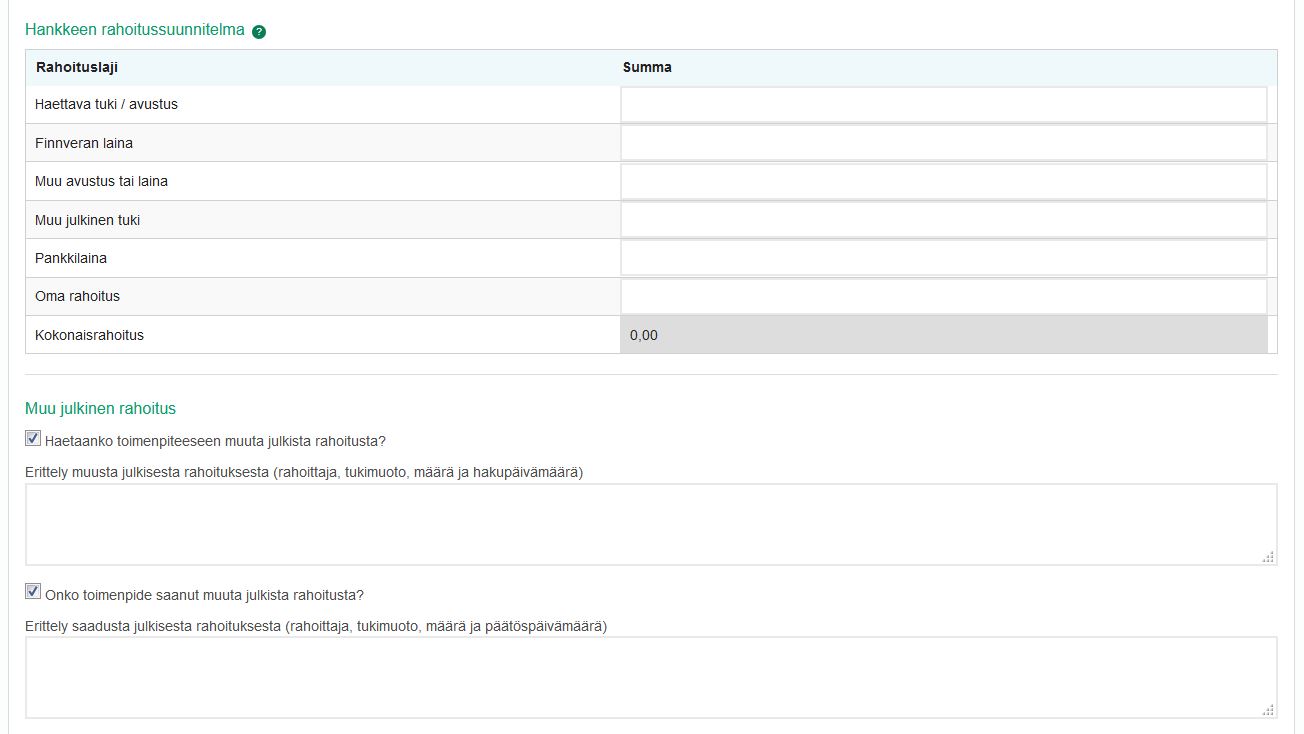
Task: Click Haettava tuki / avustus sum field
Action: (944, 105)
